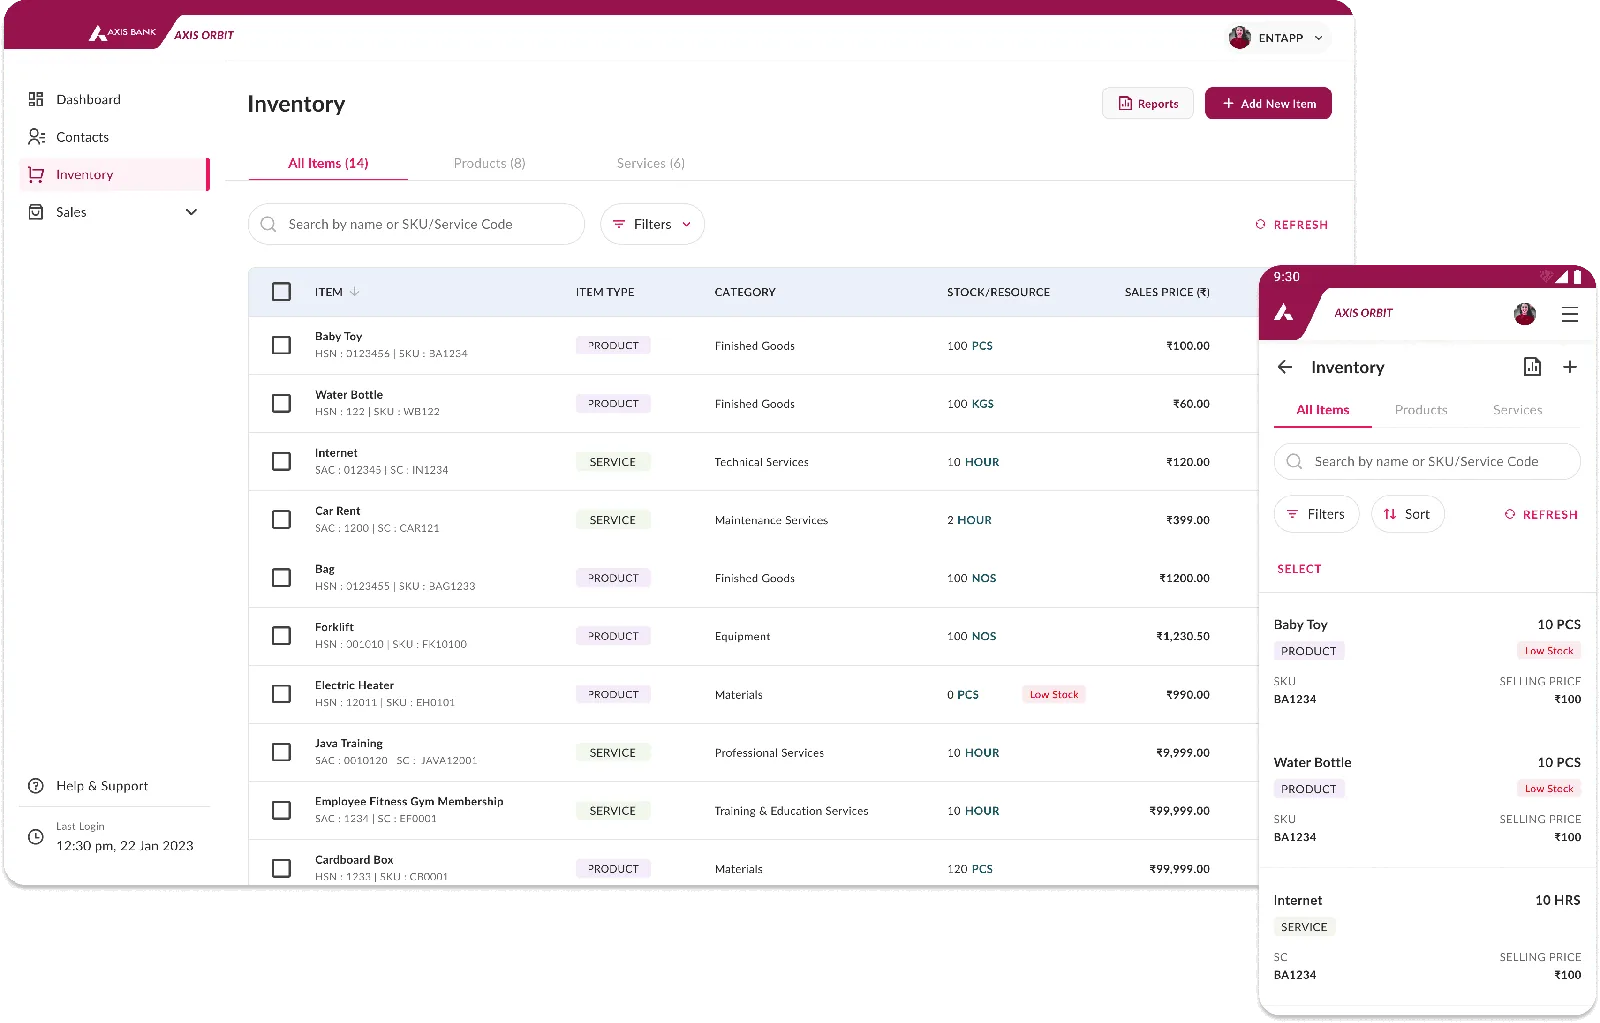Check the Employee Fitness Gym Membership checkbox
Viewport: 1600px width, 1023px height.
282,810
